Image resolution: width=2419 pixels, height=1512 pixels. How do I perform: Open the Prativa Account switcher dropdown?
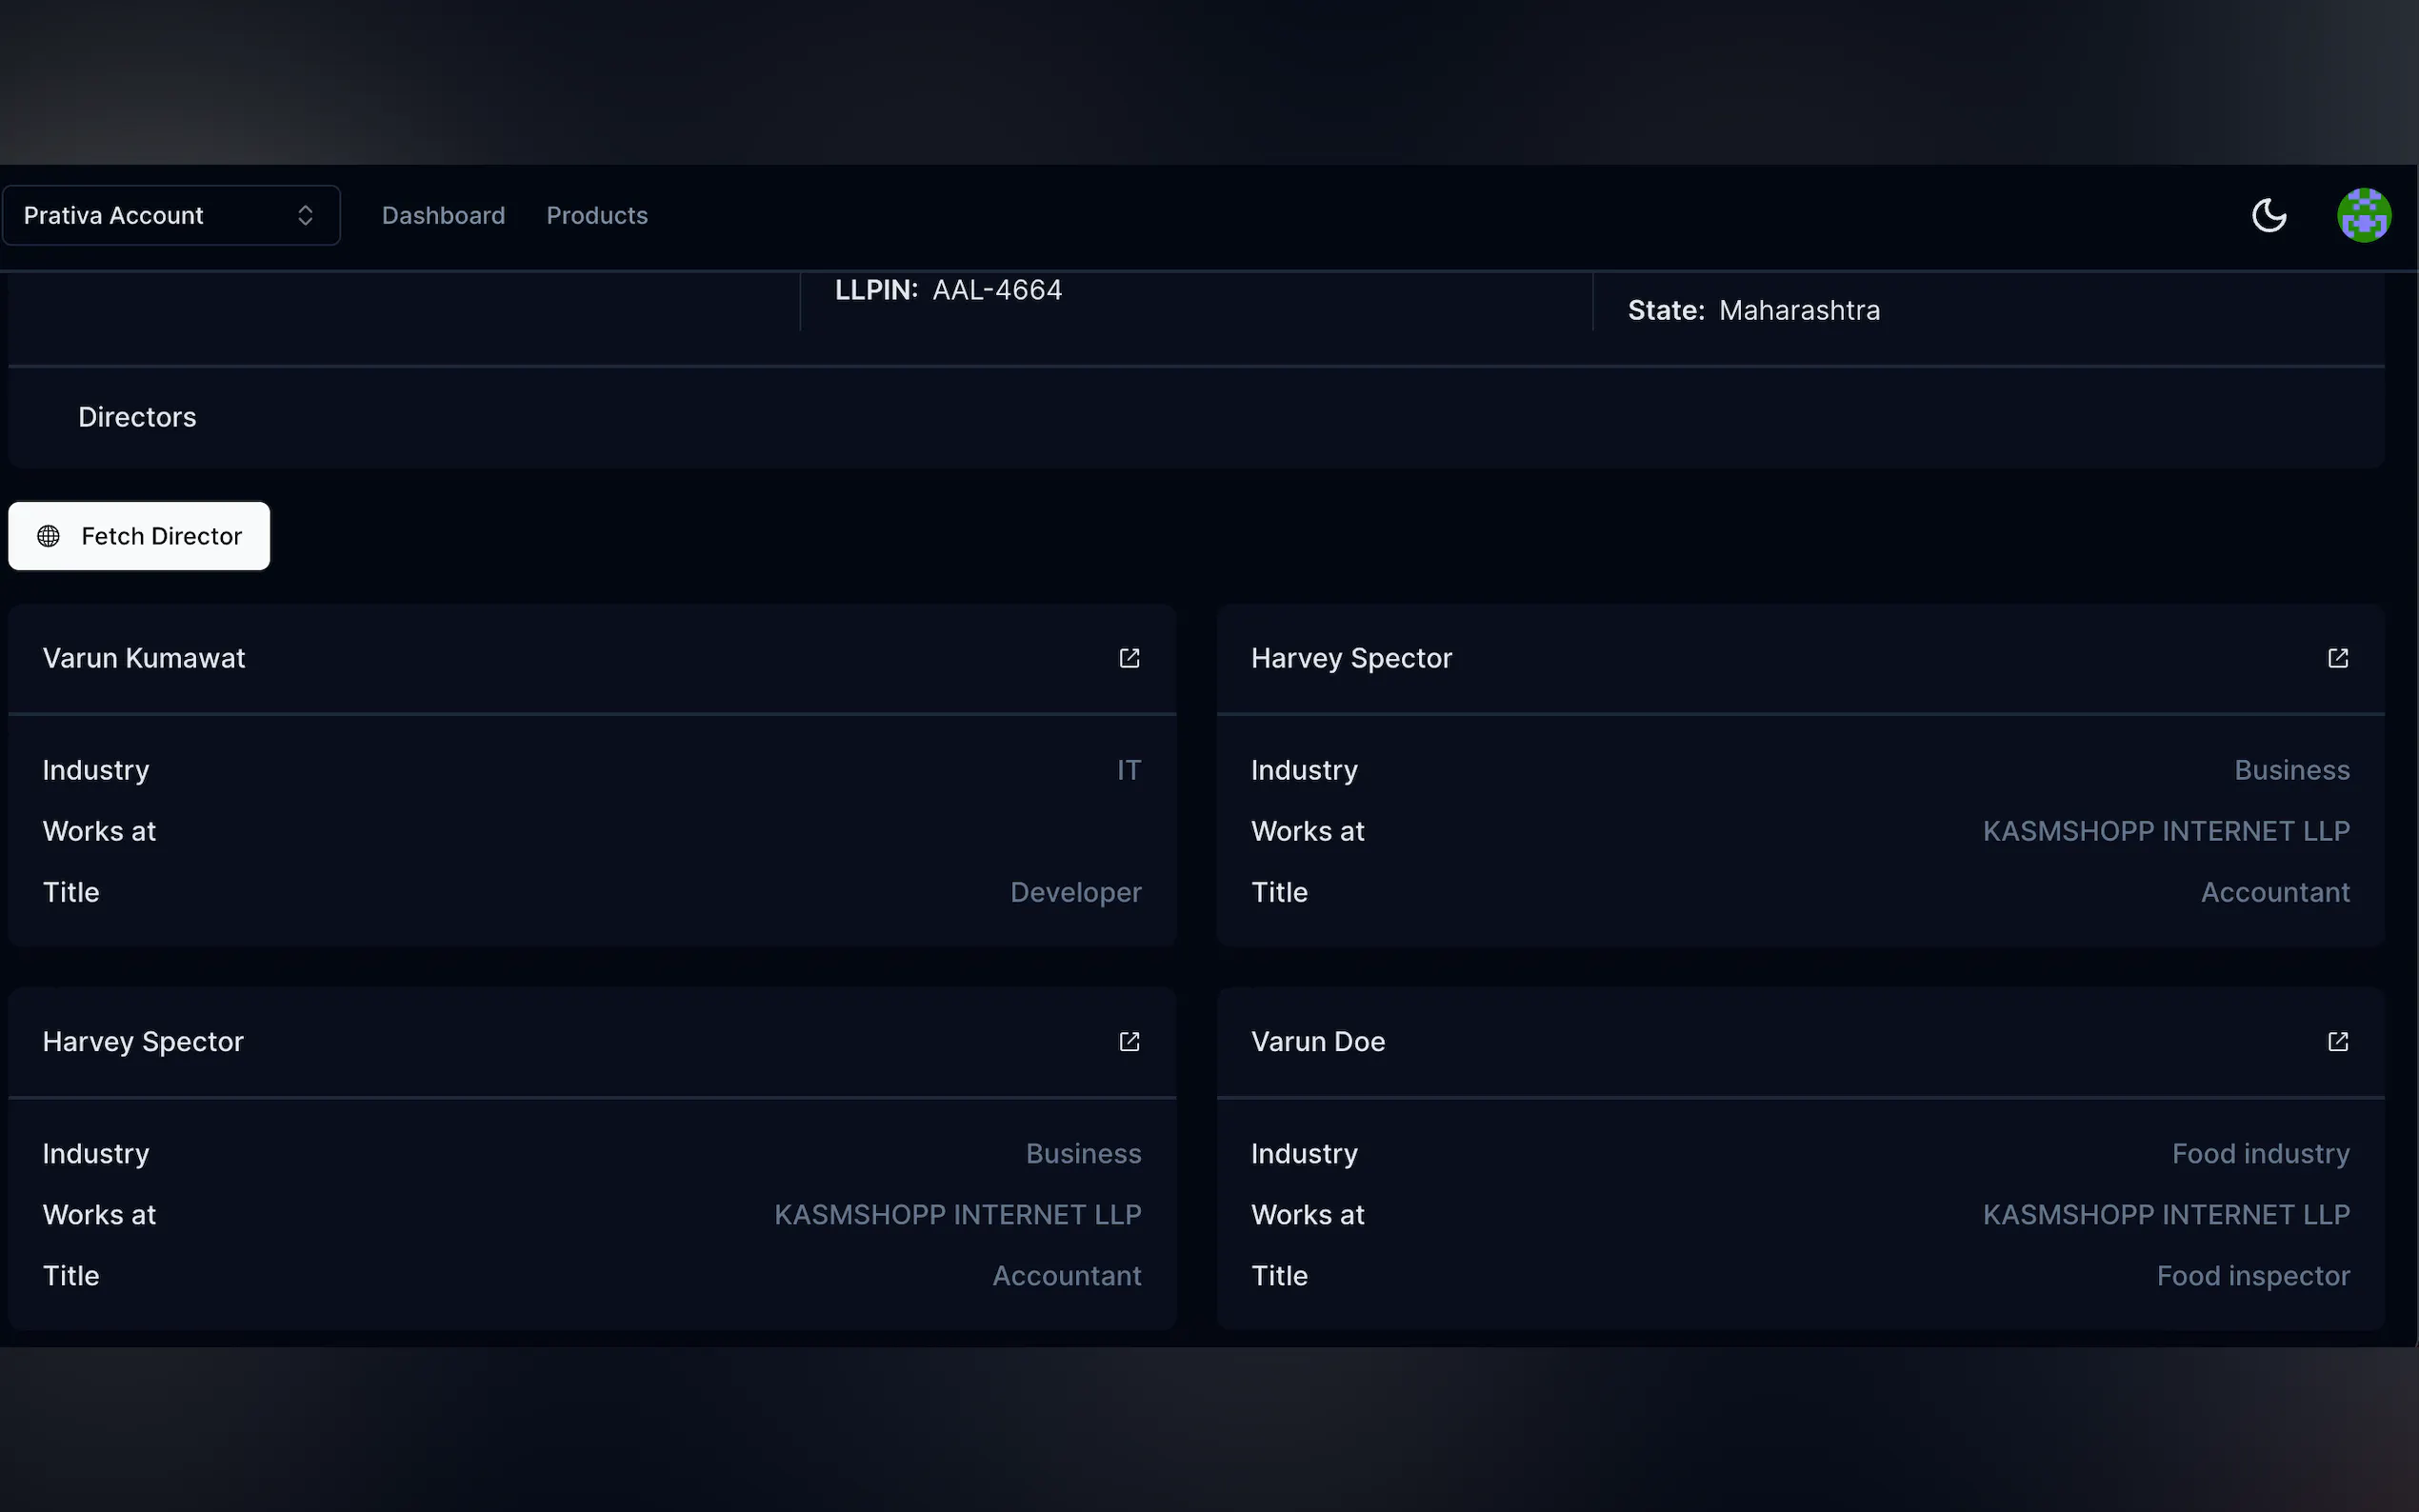[x=170, y=215]
